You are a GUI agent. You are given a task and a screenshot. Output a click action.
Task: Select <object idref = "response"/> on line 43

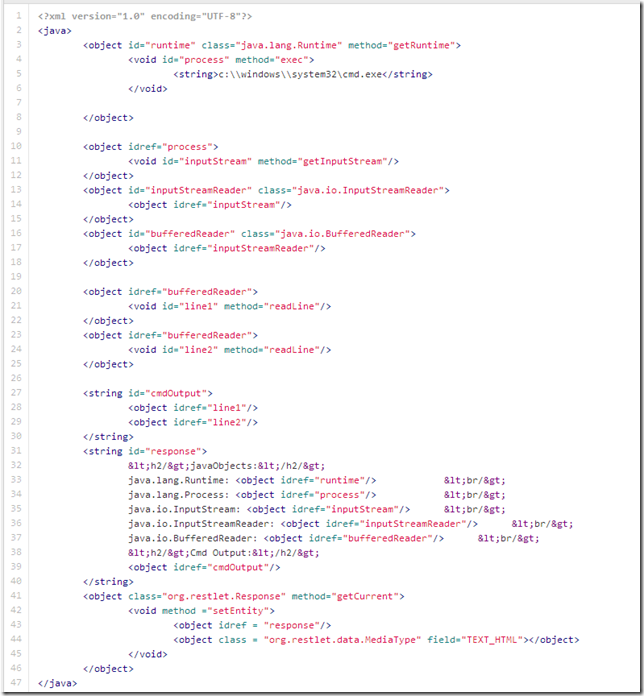(x=252, y=625)
